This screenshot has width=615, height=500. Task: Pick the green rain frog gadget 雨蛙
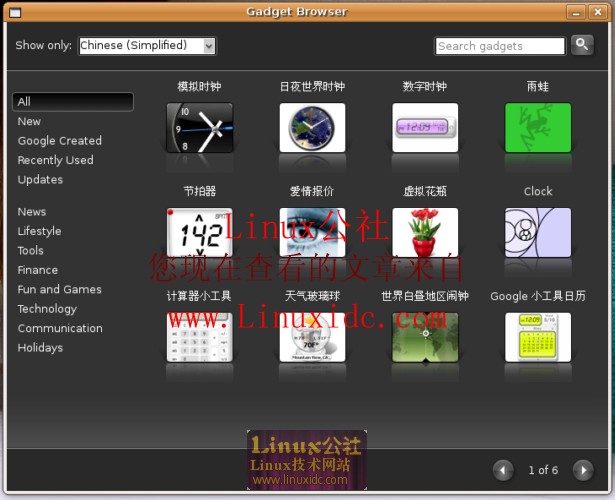click(x=538, y=127)
